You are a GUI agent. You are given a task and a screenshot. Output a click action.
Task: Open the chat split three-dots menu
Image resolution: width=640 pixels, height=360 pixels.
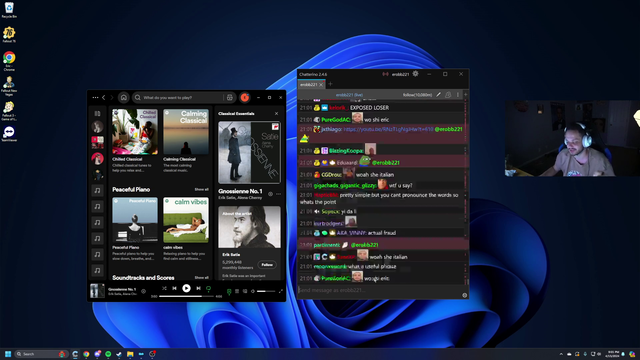point(458,95)
